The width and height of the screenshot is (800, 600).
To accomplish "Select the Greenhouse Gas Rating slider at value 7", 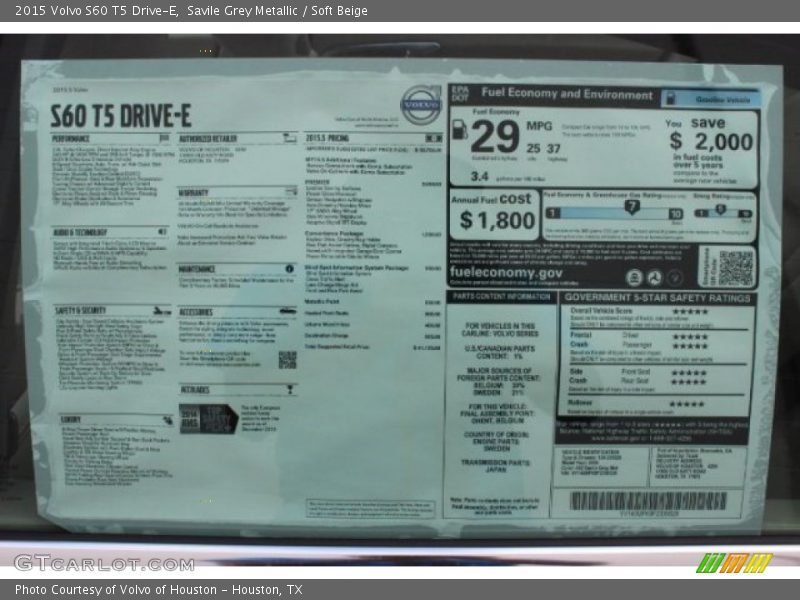I will (x=631, y=207).
